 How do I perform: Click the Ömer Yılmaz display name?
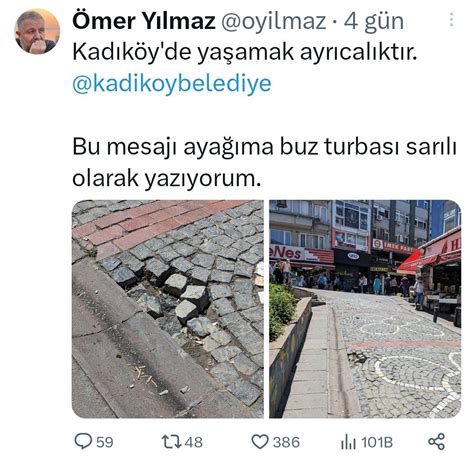[x=144, y=21]
